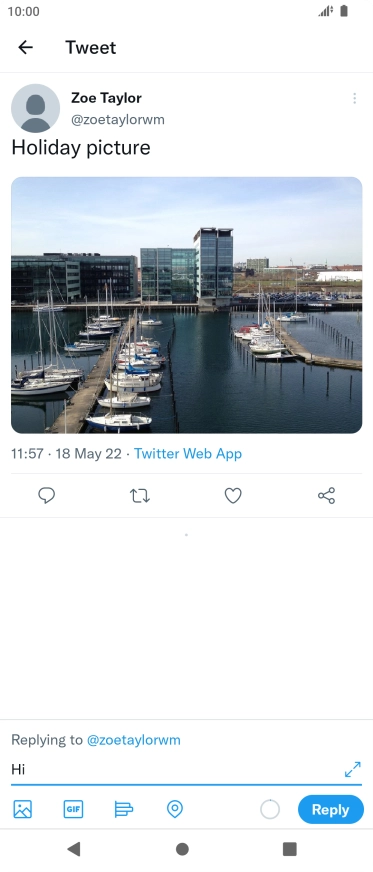This screenshot has width=373, height=872.
Task: Retweet the Holiday picture tweet
Action: (140, 496)
